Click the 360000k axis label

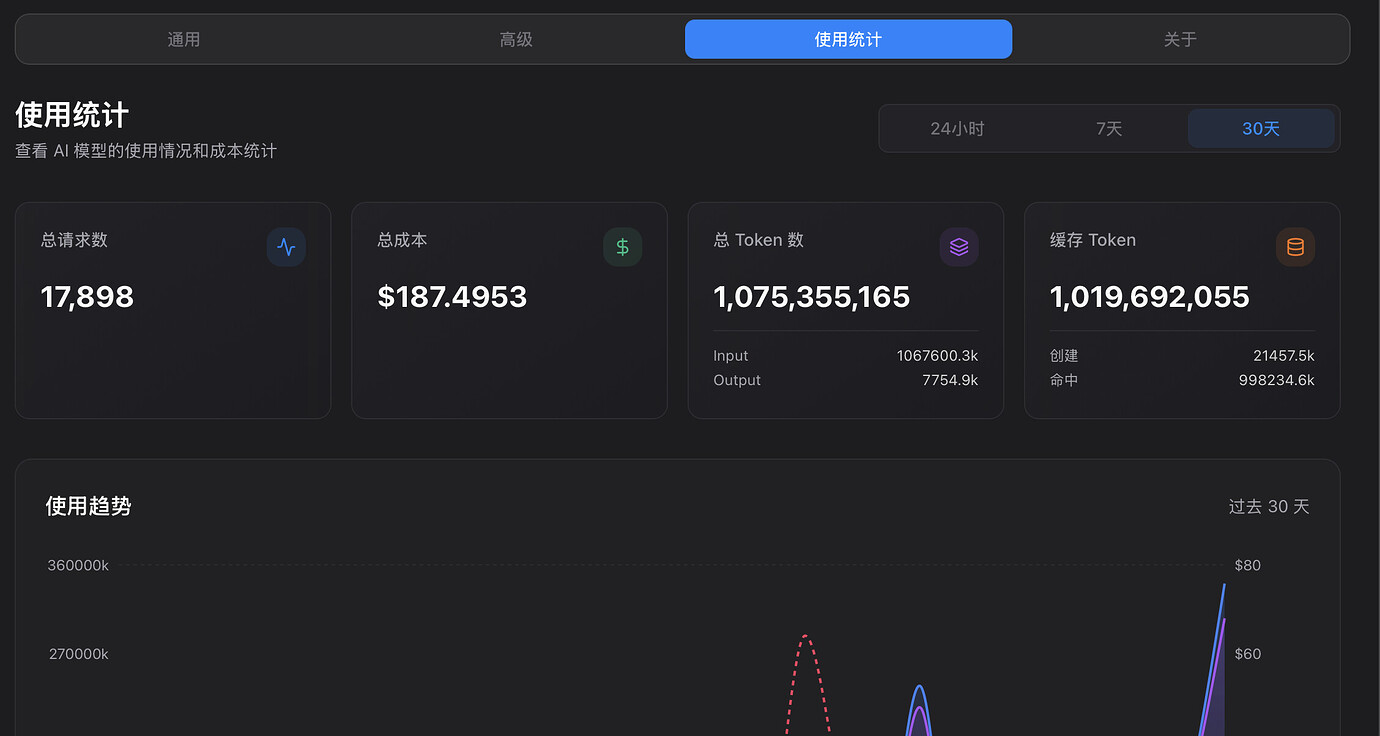pyautogui.click(x=78, y=565)
